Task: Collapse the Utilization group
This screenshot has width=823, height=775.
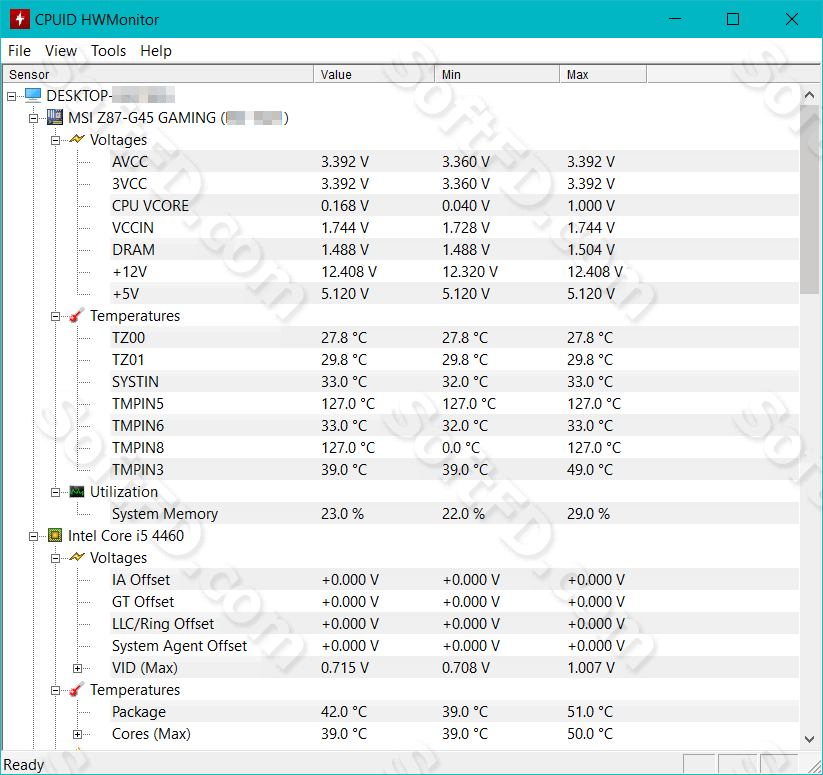Action: pyautogui.click(x=55, y=492)
